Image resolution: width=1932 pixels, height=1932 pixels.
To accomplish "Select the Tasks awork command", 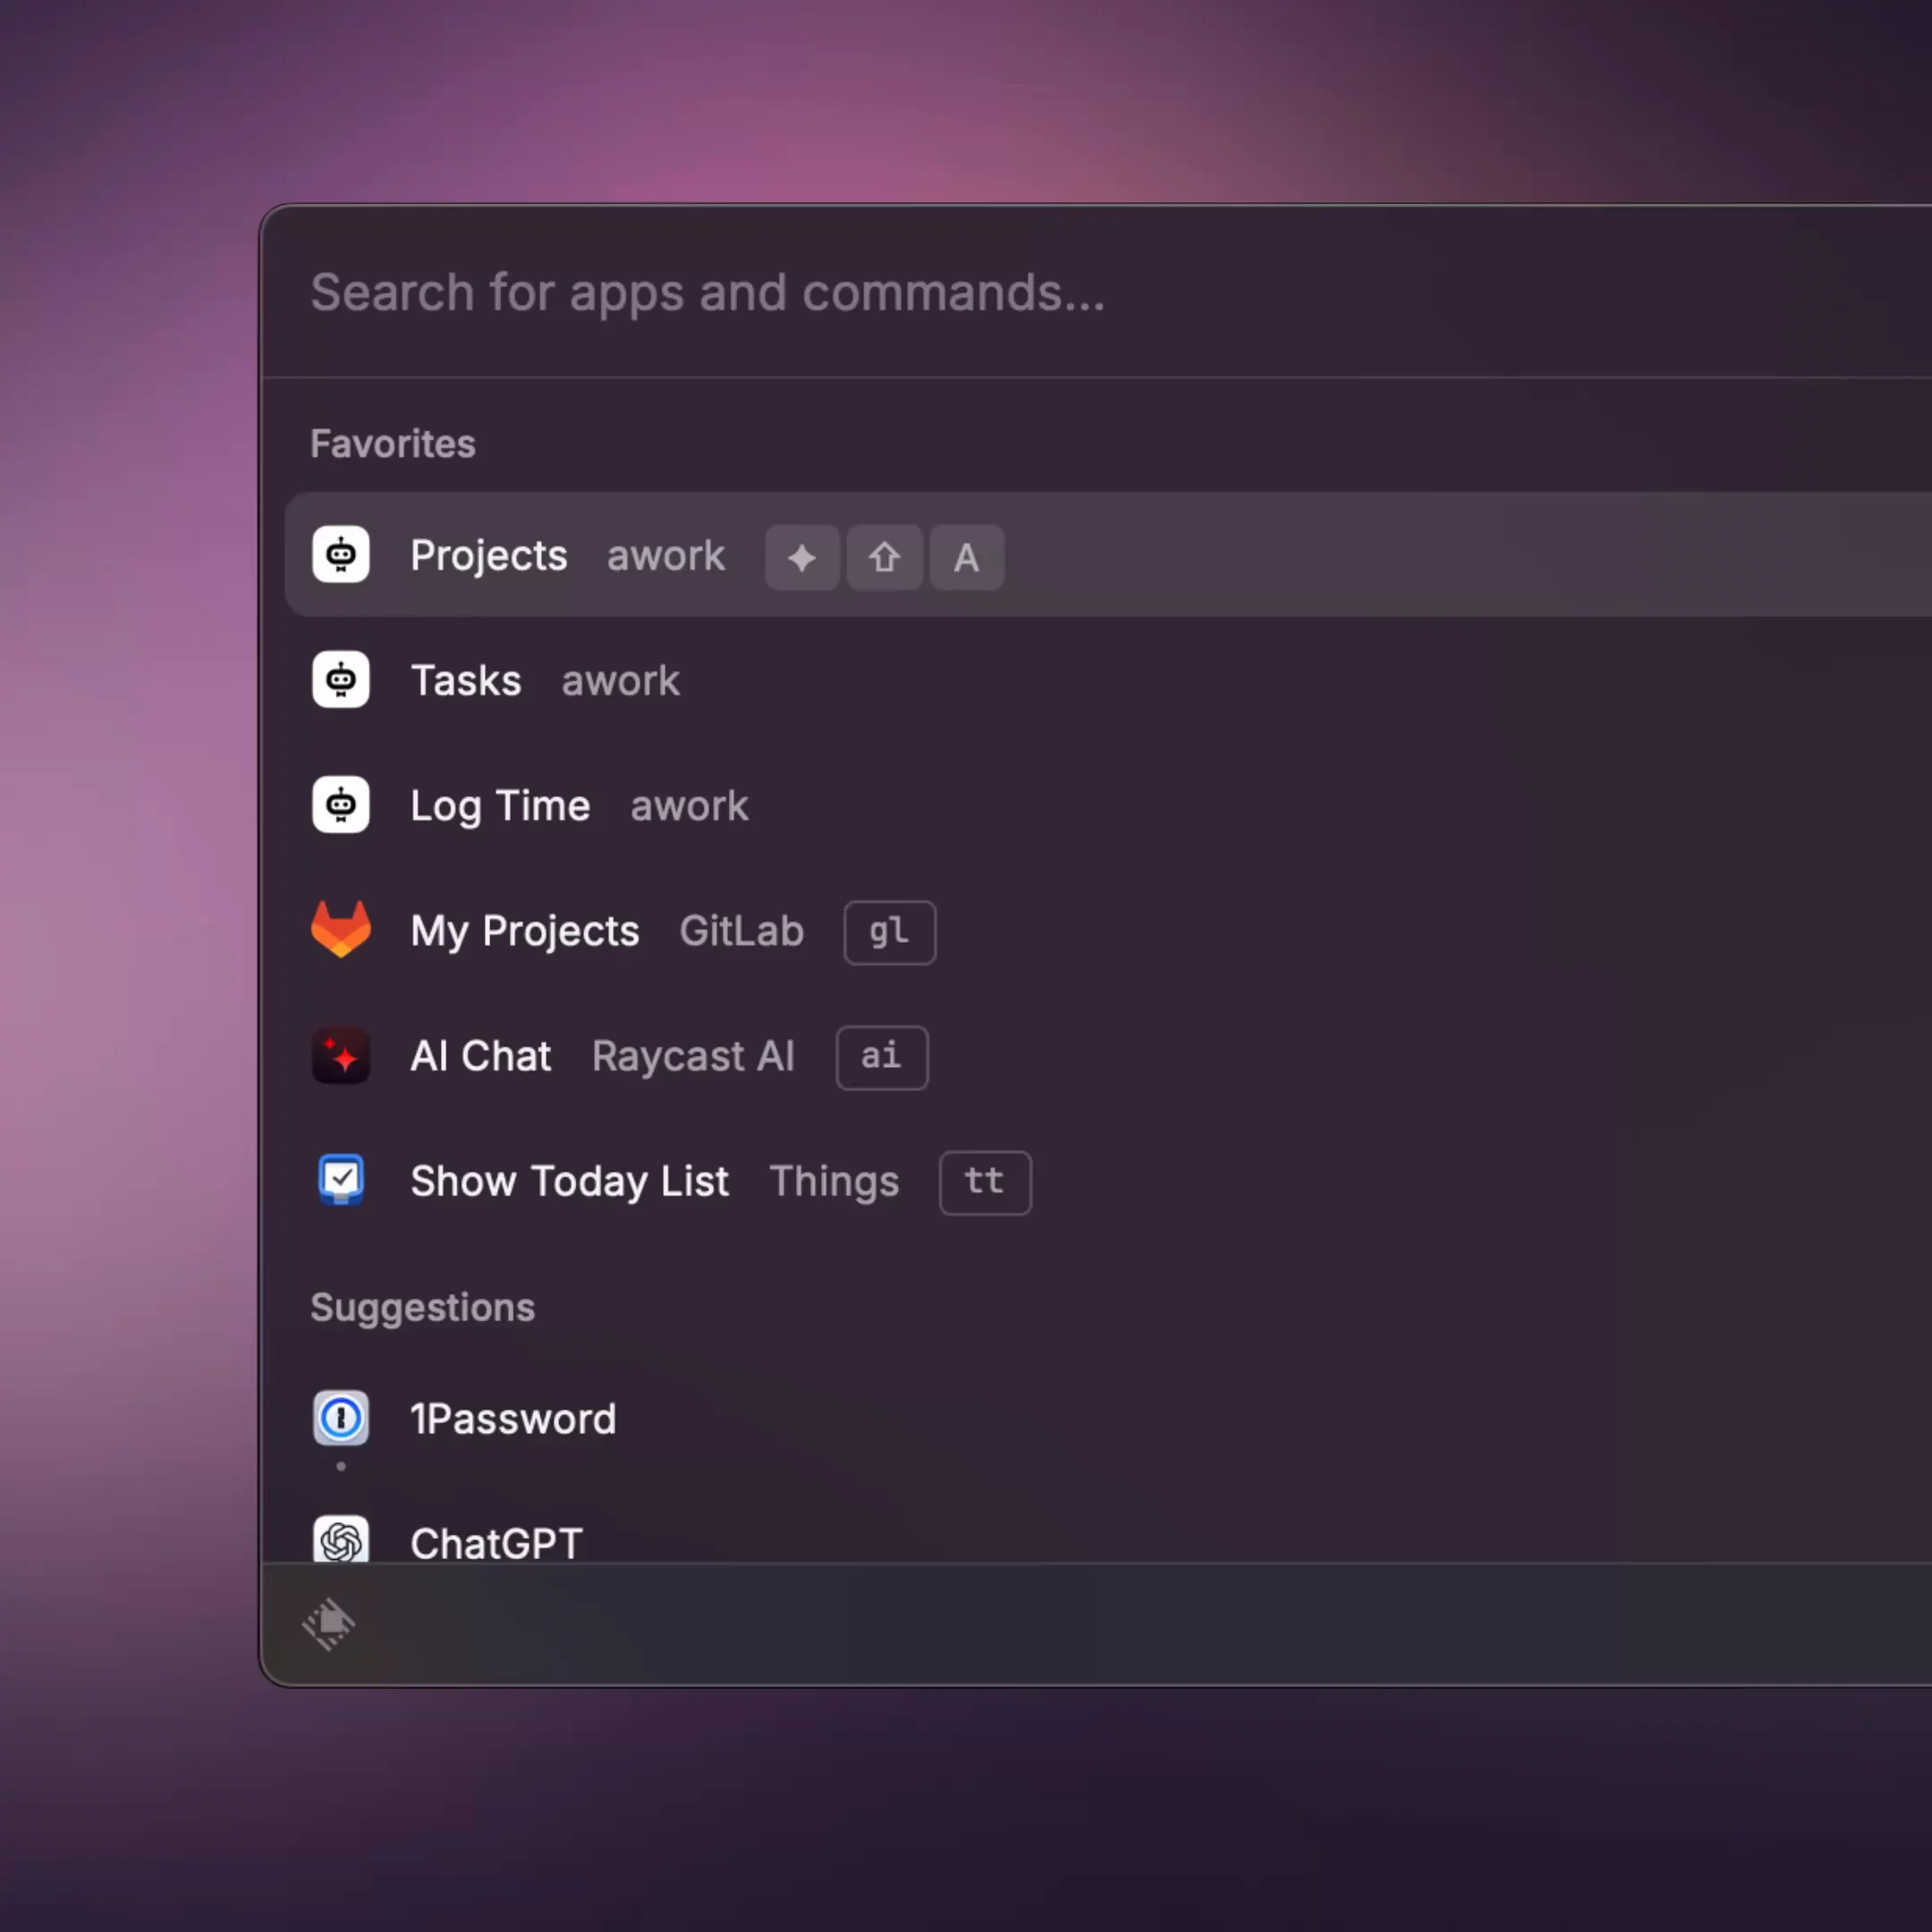I will pyautogui.click(x=466, y=681).
